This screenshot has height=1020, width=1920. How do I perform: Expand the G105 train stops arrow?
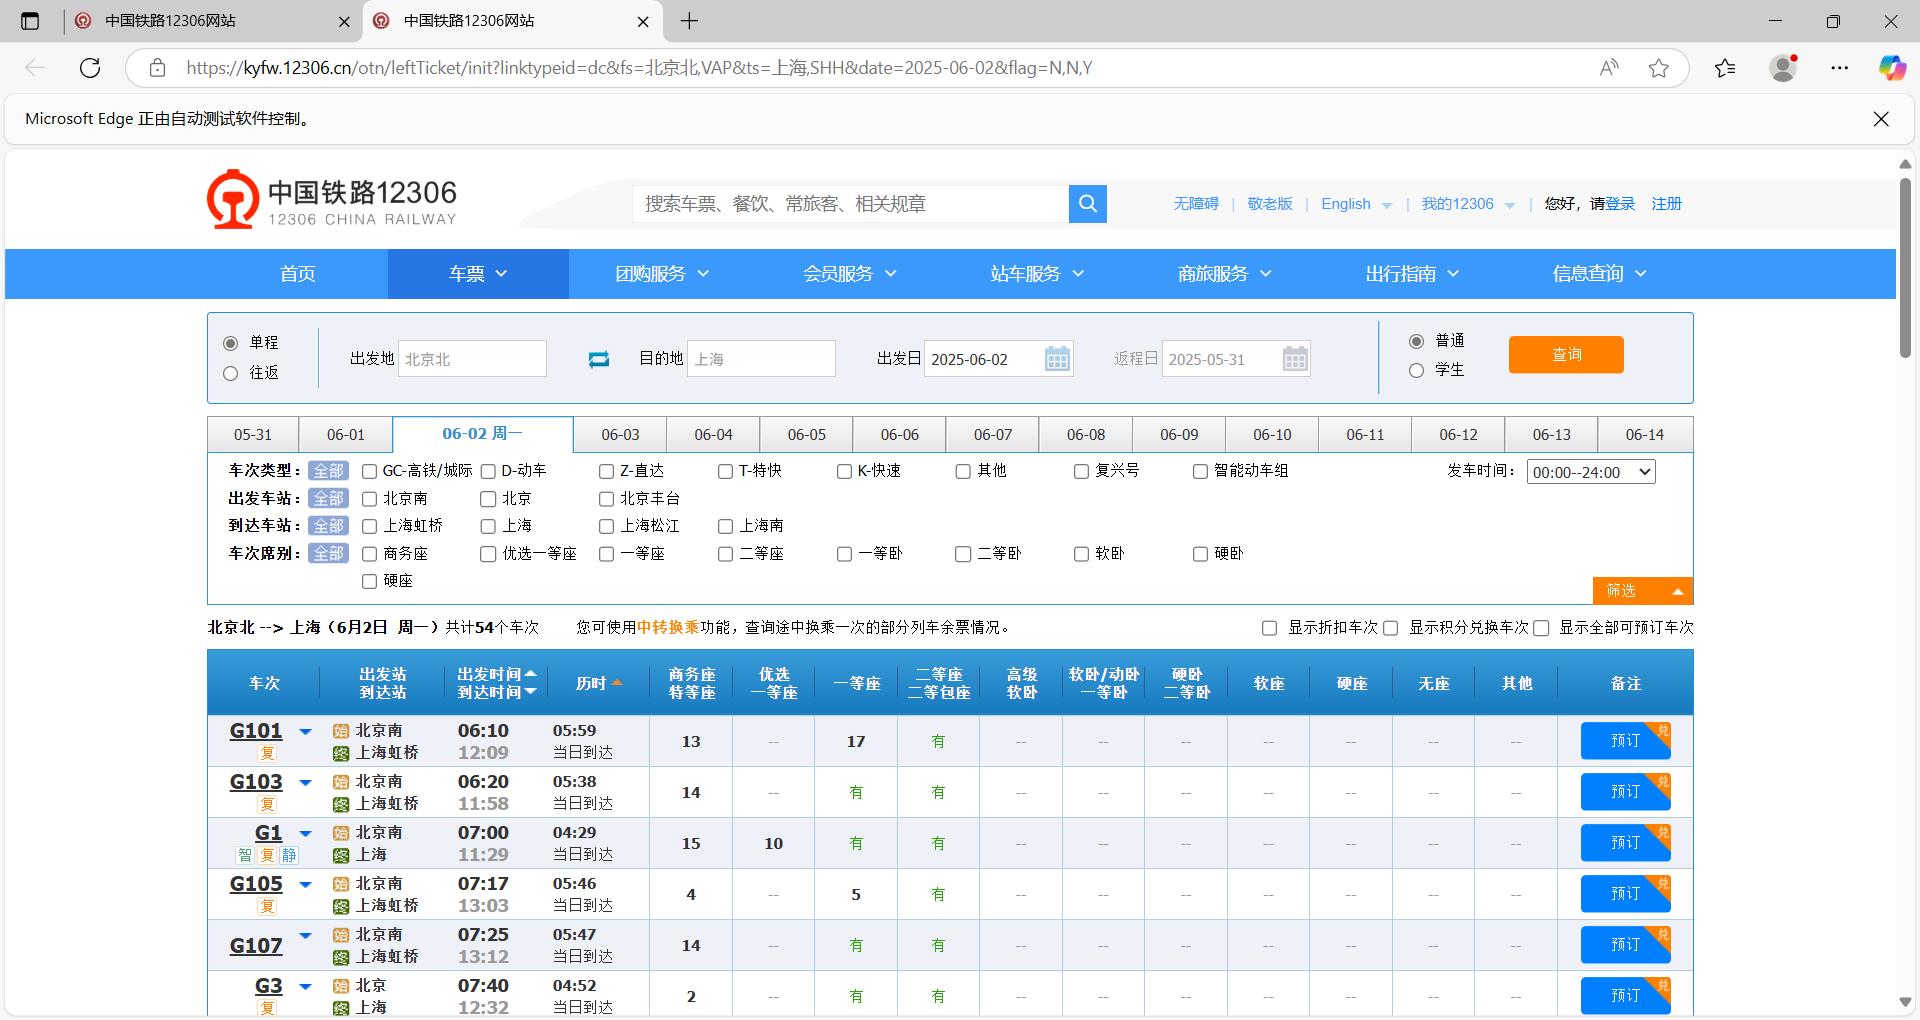(x=306, y=885)
